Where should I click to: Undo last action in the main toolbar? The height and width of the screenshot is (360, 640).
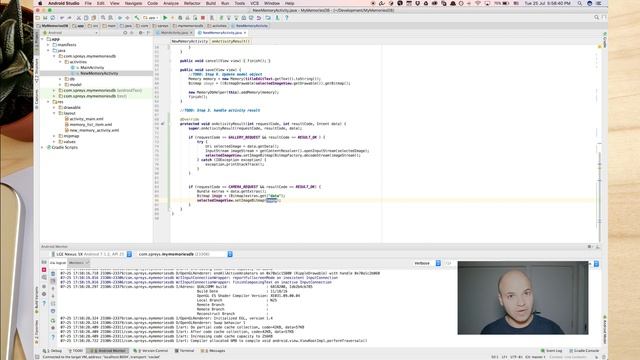(62, 18)
